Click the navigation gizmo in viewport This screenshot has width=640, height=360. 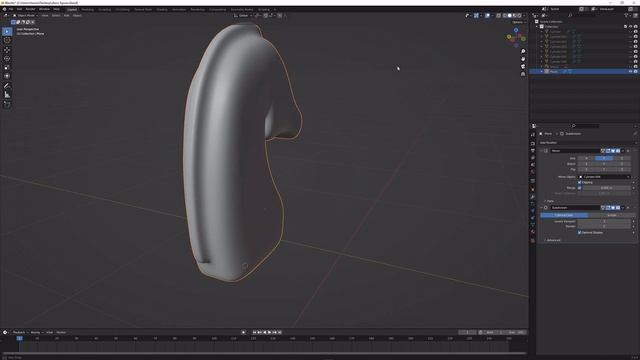pos(516,37)
